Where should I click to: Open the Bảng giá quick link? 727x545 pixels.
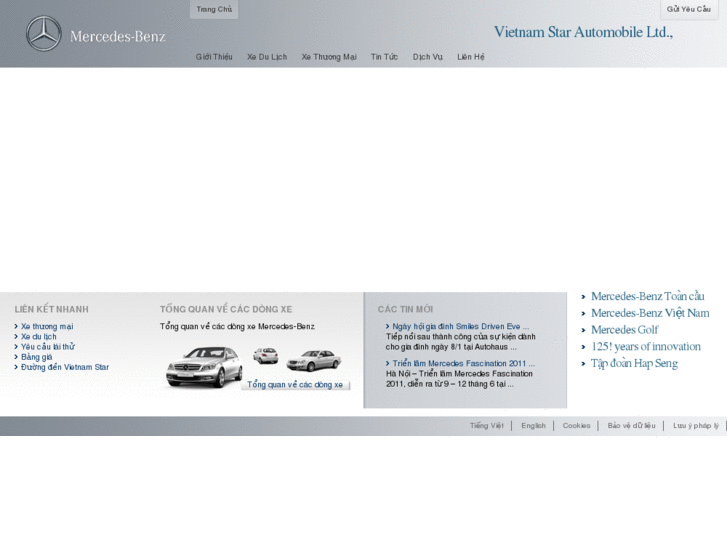(36, 357)
